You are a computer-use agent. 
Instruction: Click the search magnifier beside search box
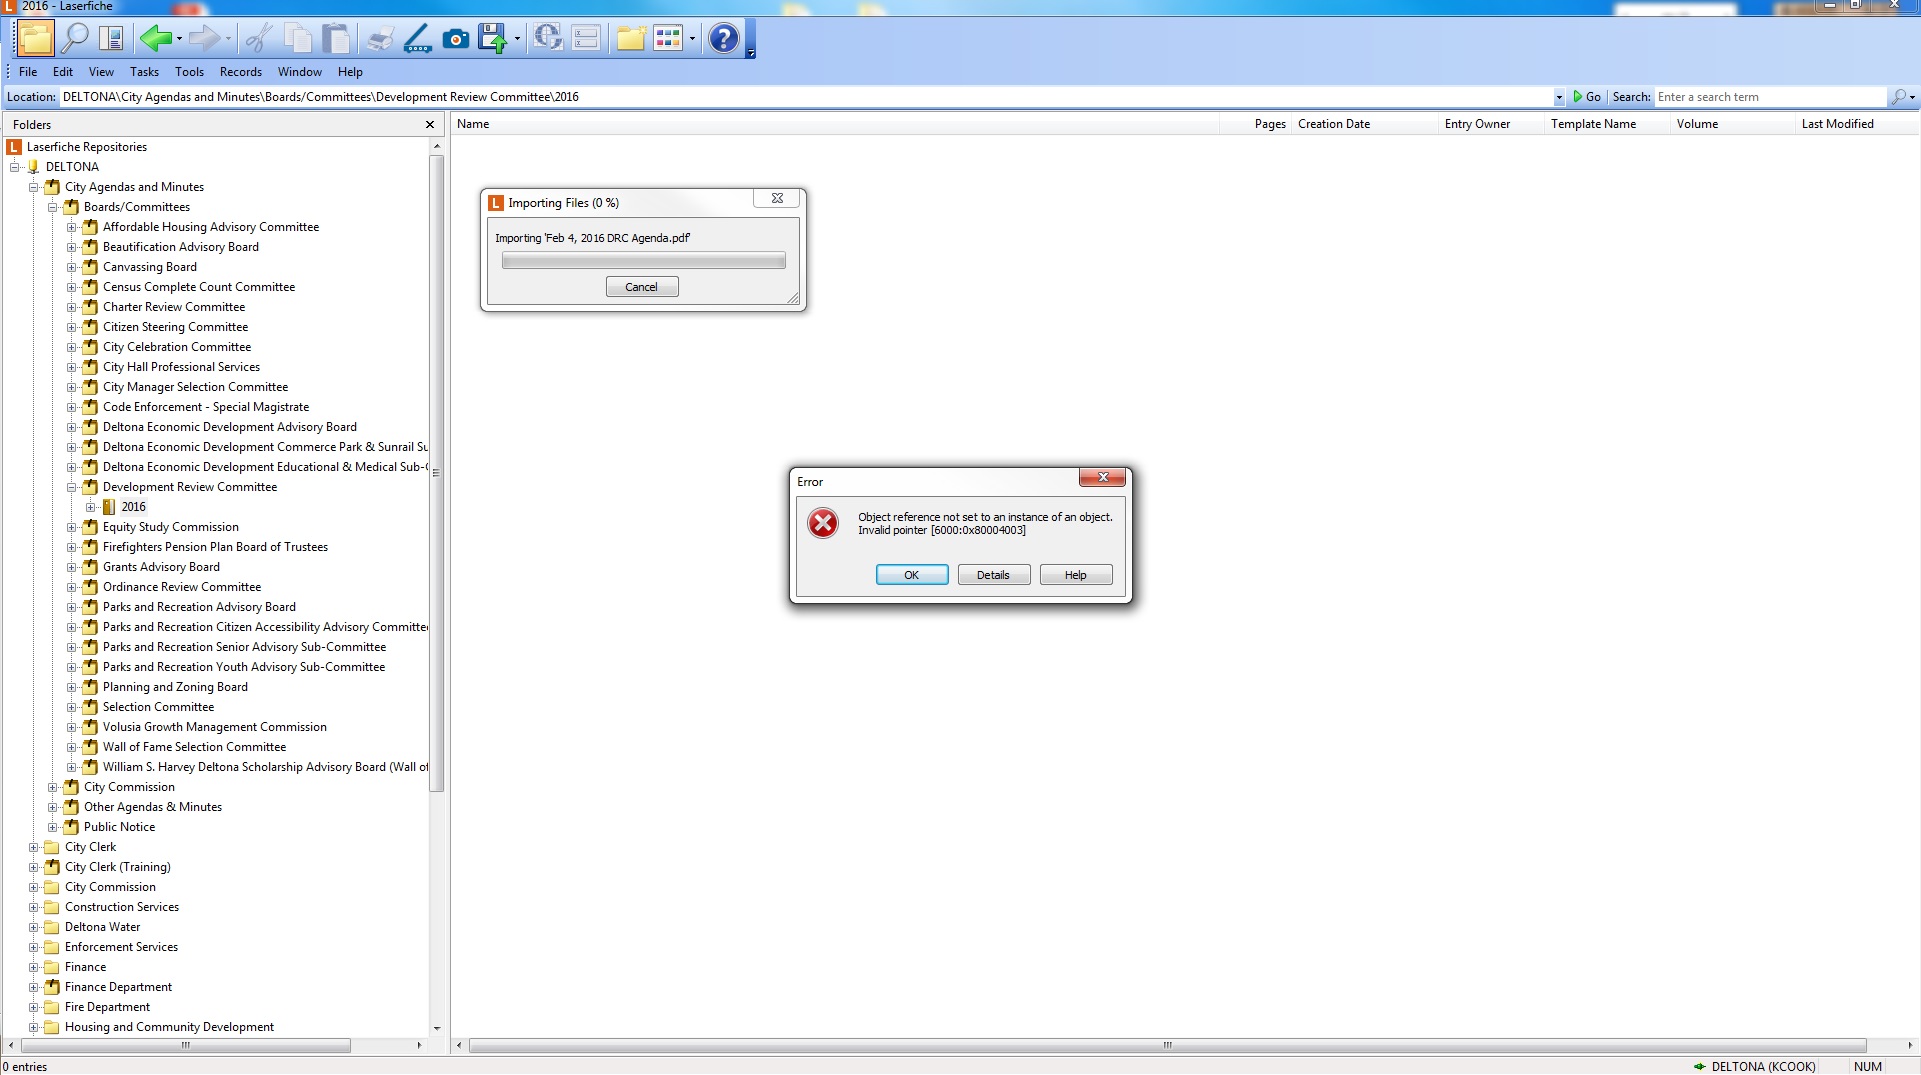1898,97
